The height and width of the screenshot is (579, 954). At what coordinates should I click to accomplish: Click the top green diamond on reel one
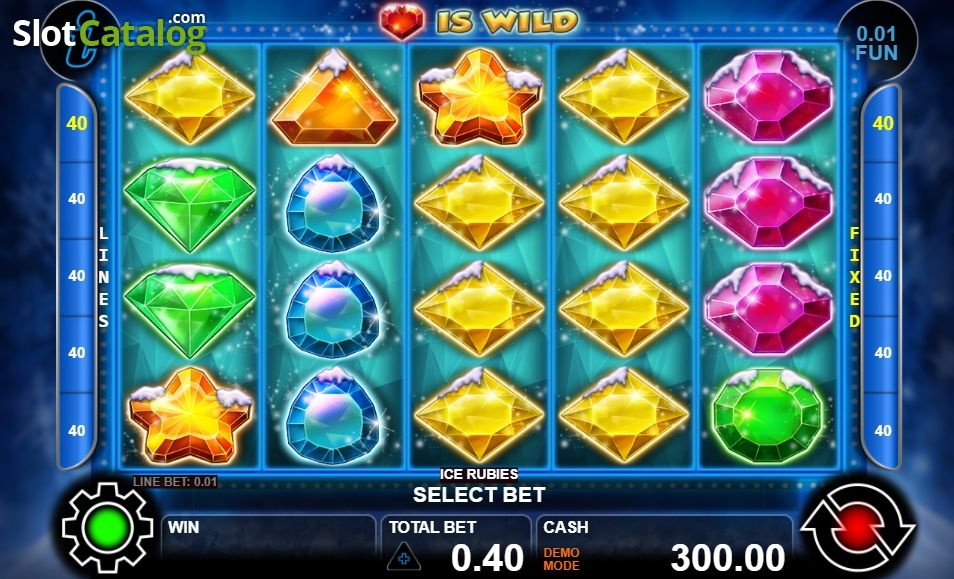[190, 204]
